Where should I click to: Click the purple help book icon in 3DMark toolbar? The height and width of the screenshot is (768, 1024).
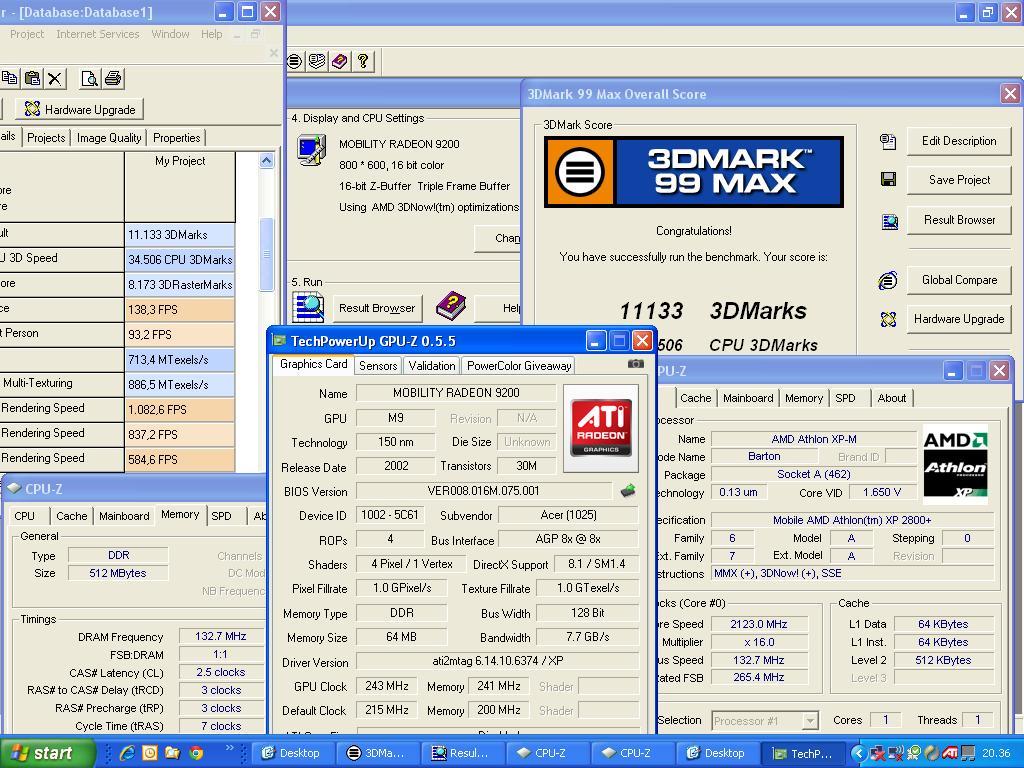pyautogui.click(x=340, y=61)
